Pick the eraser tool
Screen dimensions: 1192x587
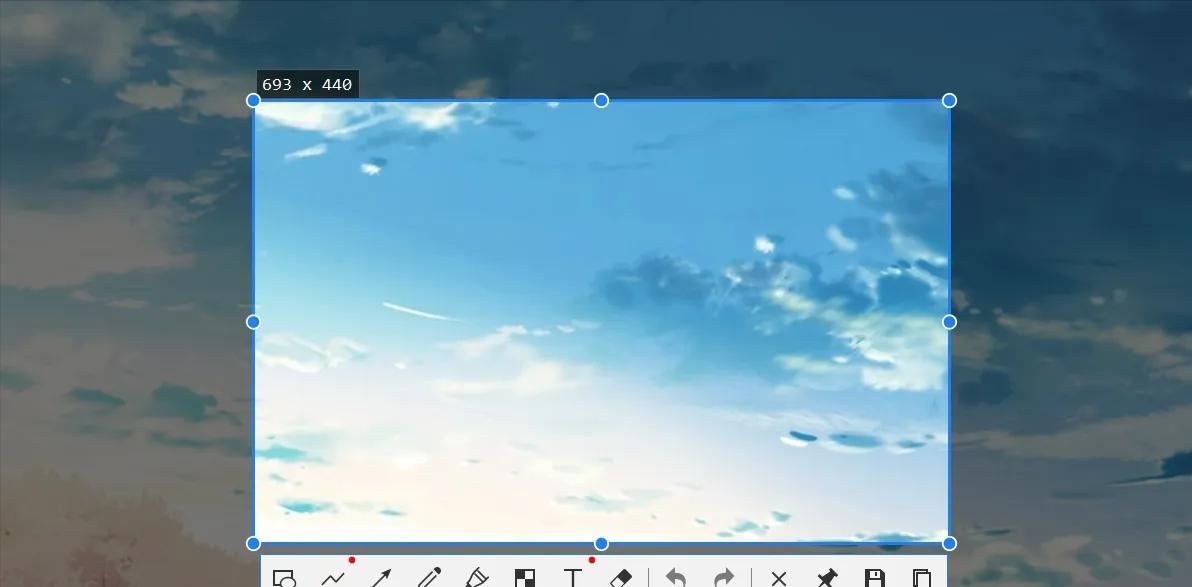(x=622, y=577)
